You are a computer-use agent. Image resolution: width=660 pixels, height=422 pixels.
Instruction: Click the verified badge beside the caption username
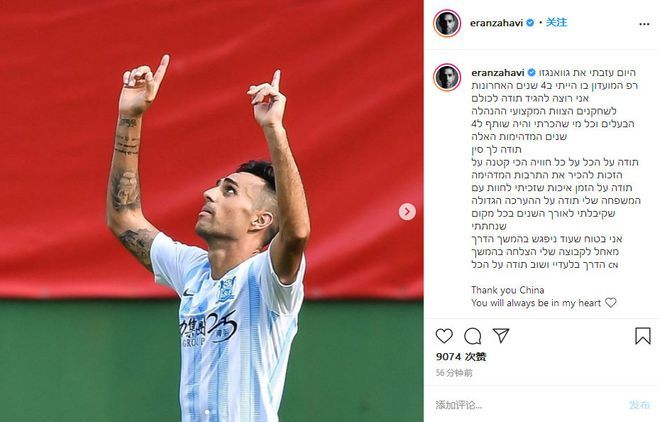tap(531, 73)
